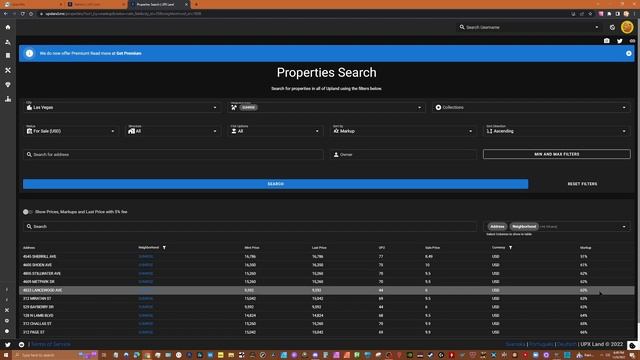Viewport: 640px width, 360px height.
Task: Sort by the Last Price column header
Action: pos(319,248)
